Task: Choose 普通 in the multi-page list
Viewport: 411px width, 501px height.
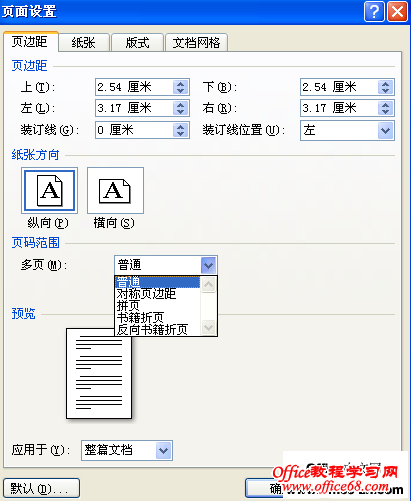Action: (x=158, y=282)
